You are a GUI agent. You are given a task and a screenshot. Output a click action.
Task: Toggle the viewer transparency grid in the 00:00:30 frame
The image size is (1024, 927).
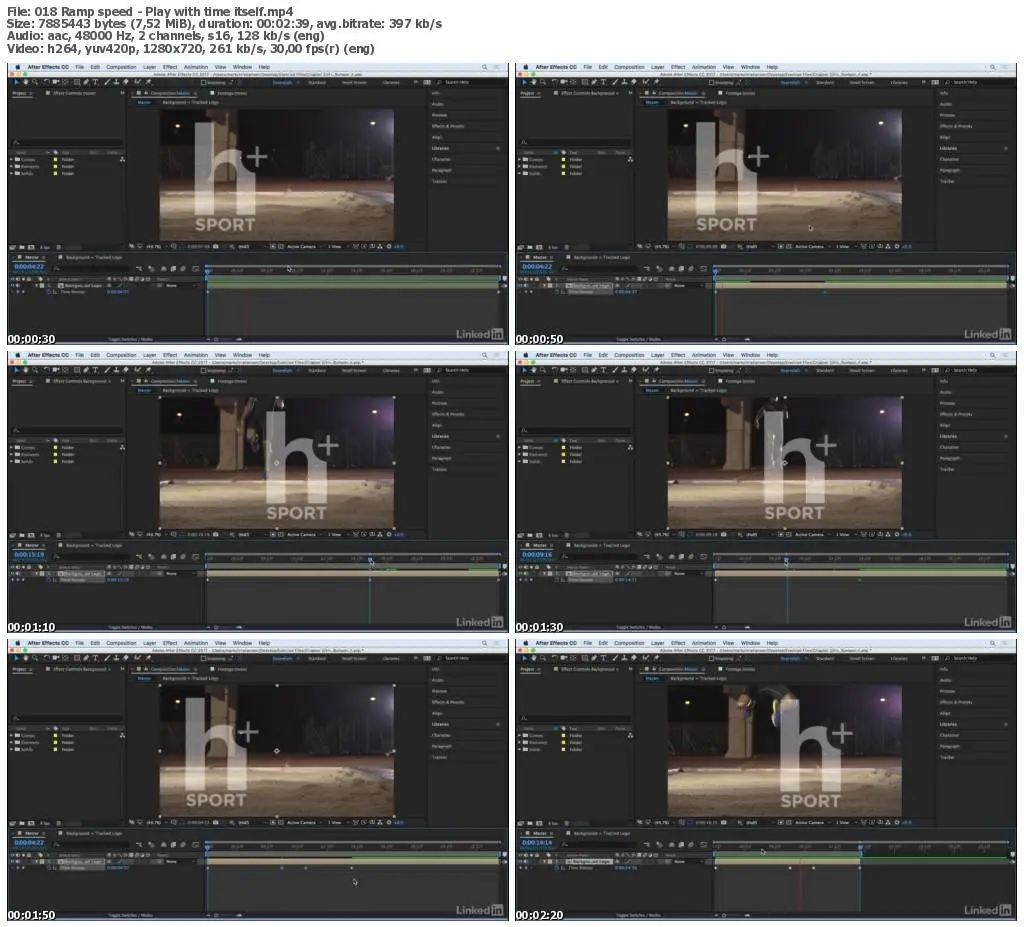281,246
